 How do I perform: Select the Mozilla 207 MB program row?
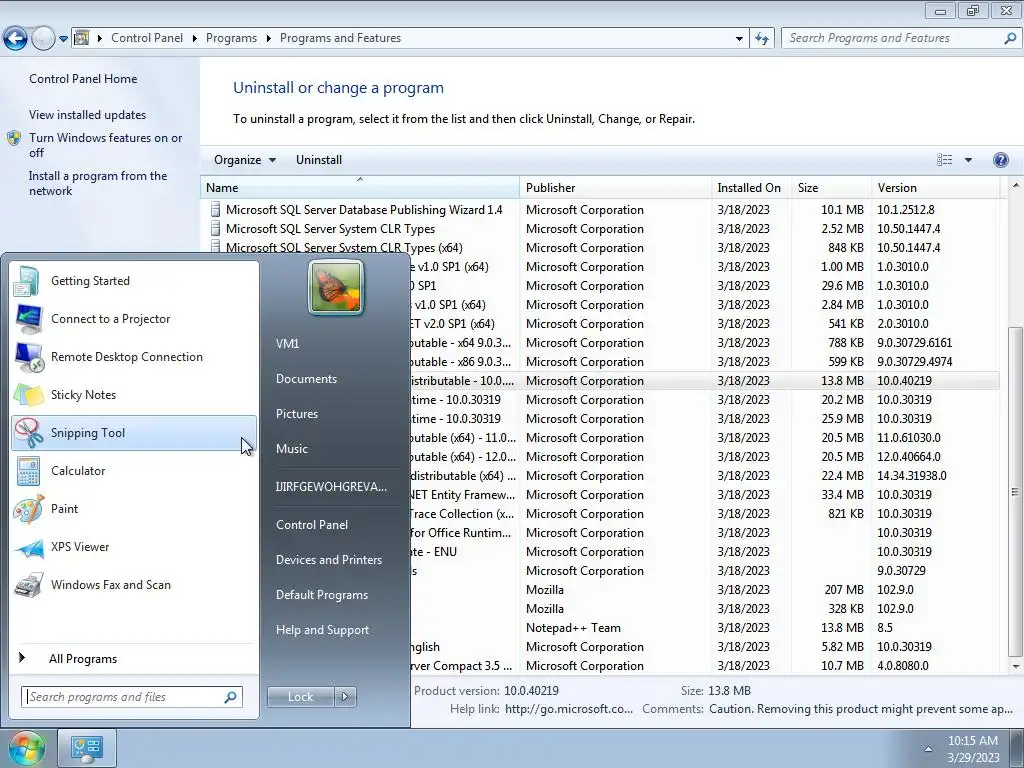(x=705, y=590)
